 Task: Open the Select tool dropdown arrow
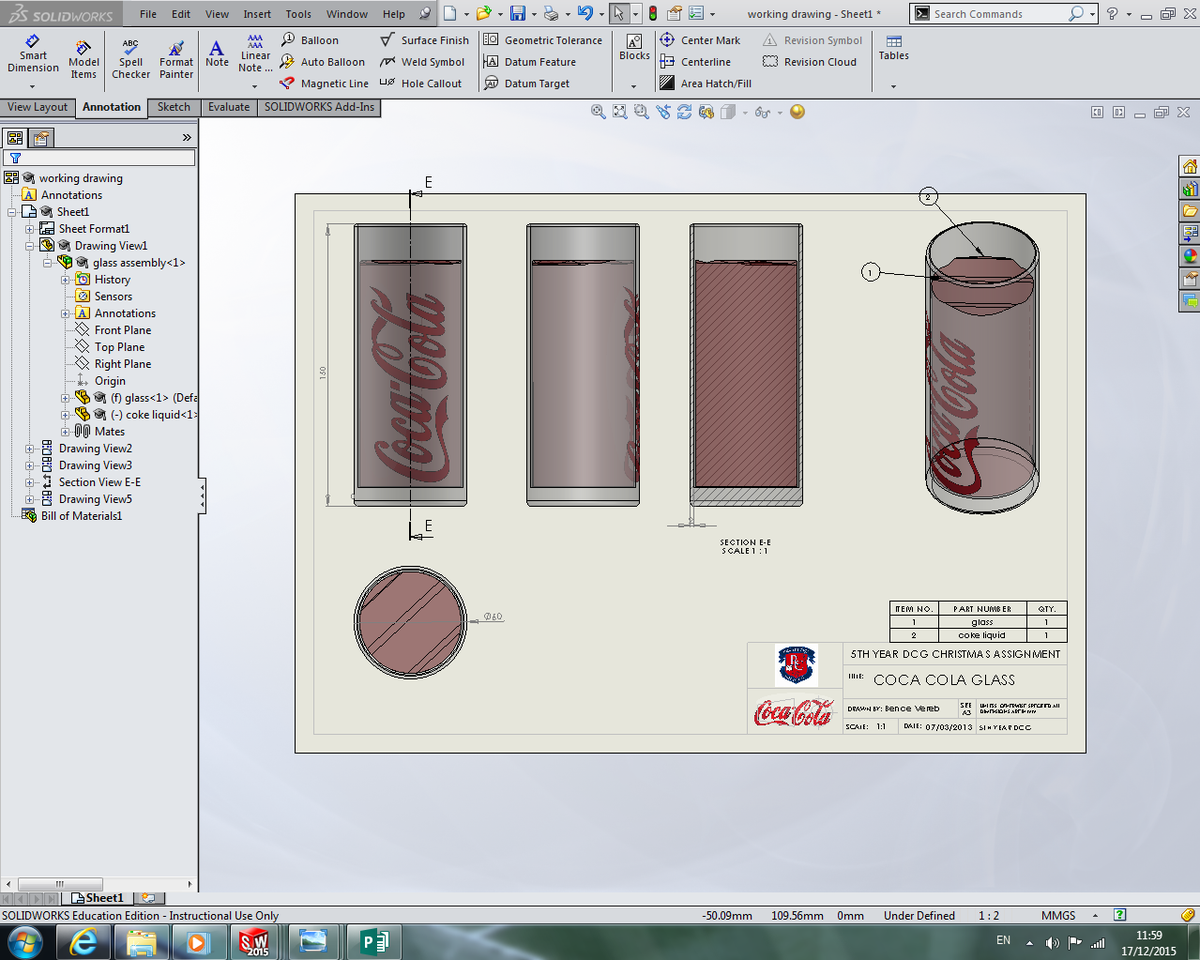pos(634,14)
